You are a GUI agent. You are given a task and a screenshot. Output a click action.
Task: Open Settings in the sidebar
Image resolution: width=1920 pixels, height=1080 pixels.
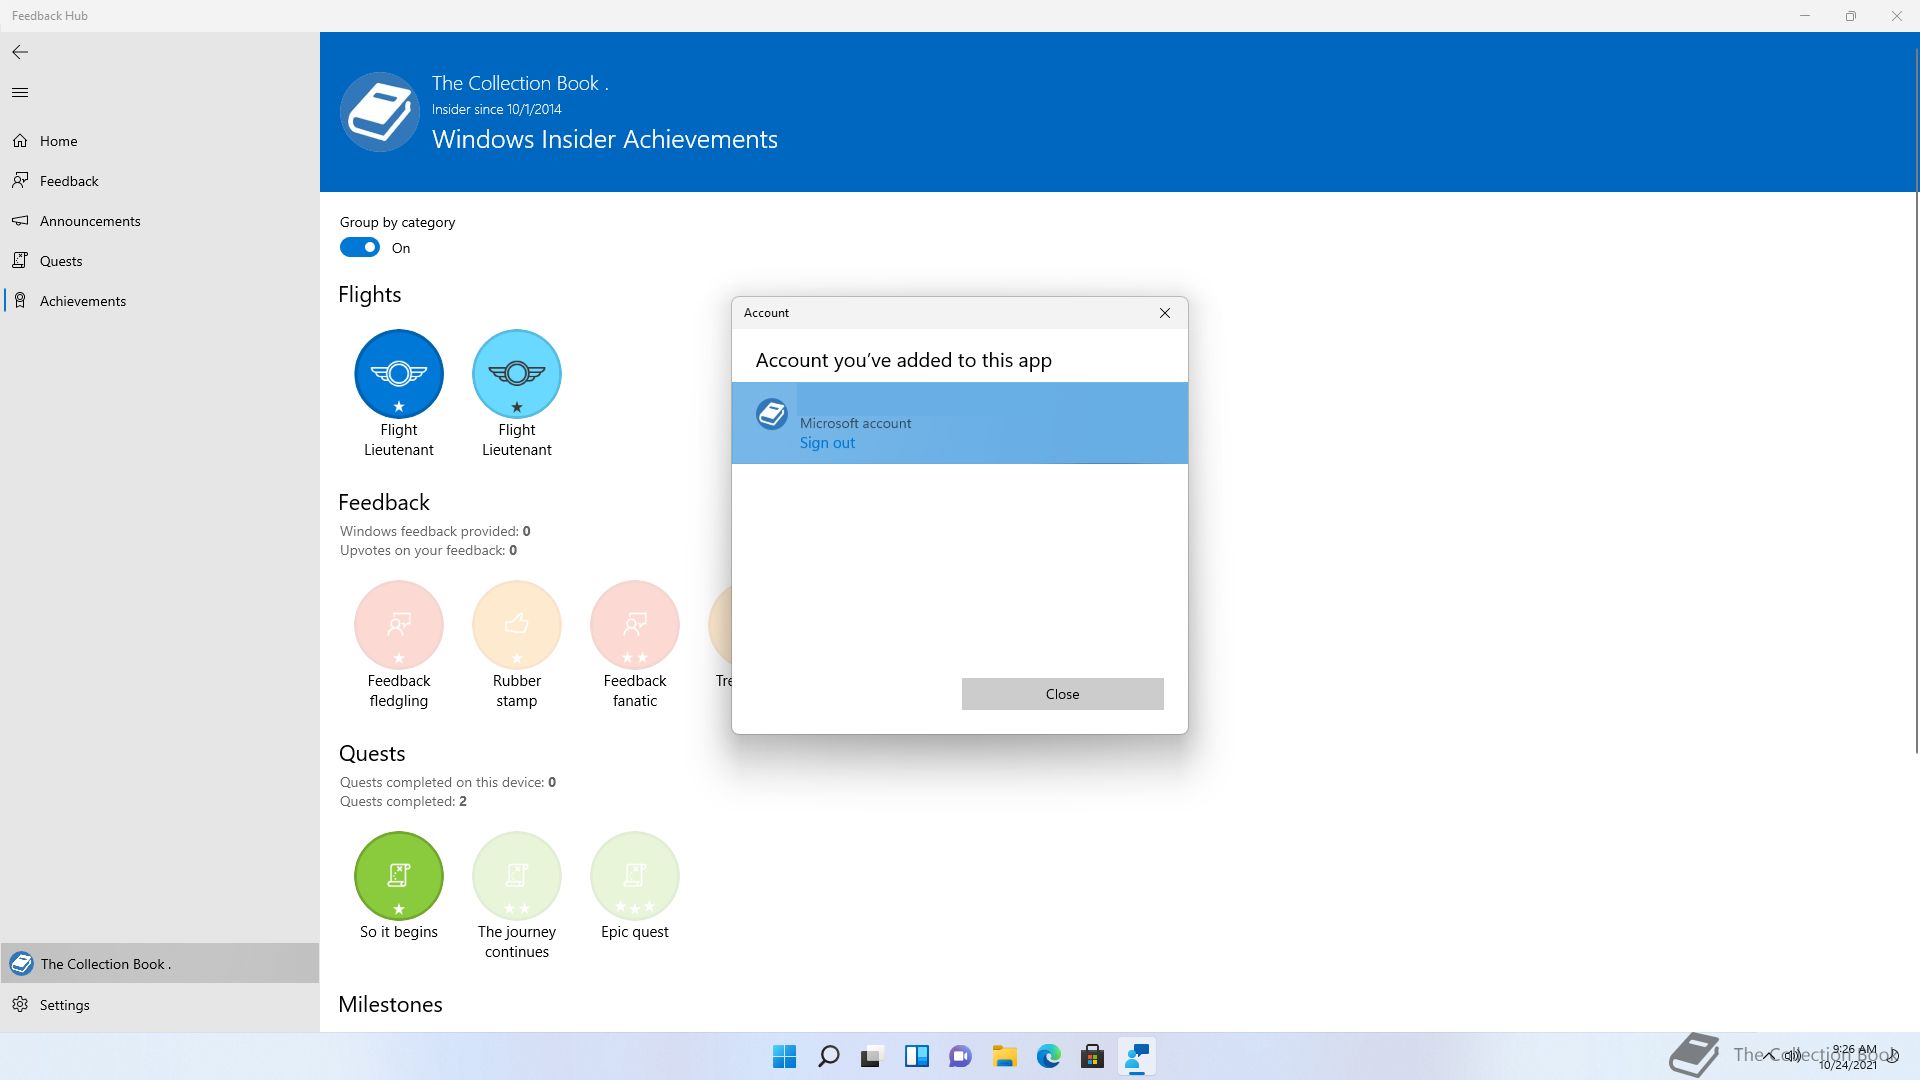click(160, 1005)
